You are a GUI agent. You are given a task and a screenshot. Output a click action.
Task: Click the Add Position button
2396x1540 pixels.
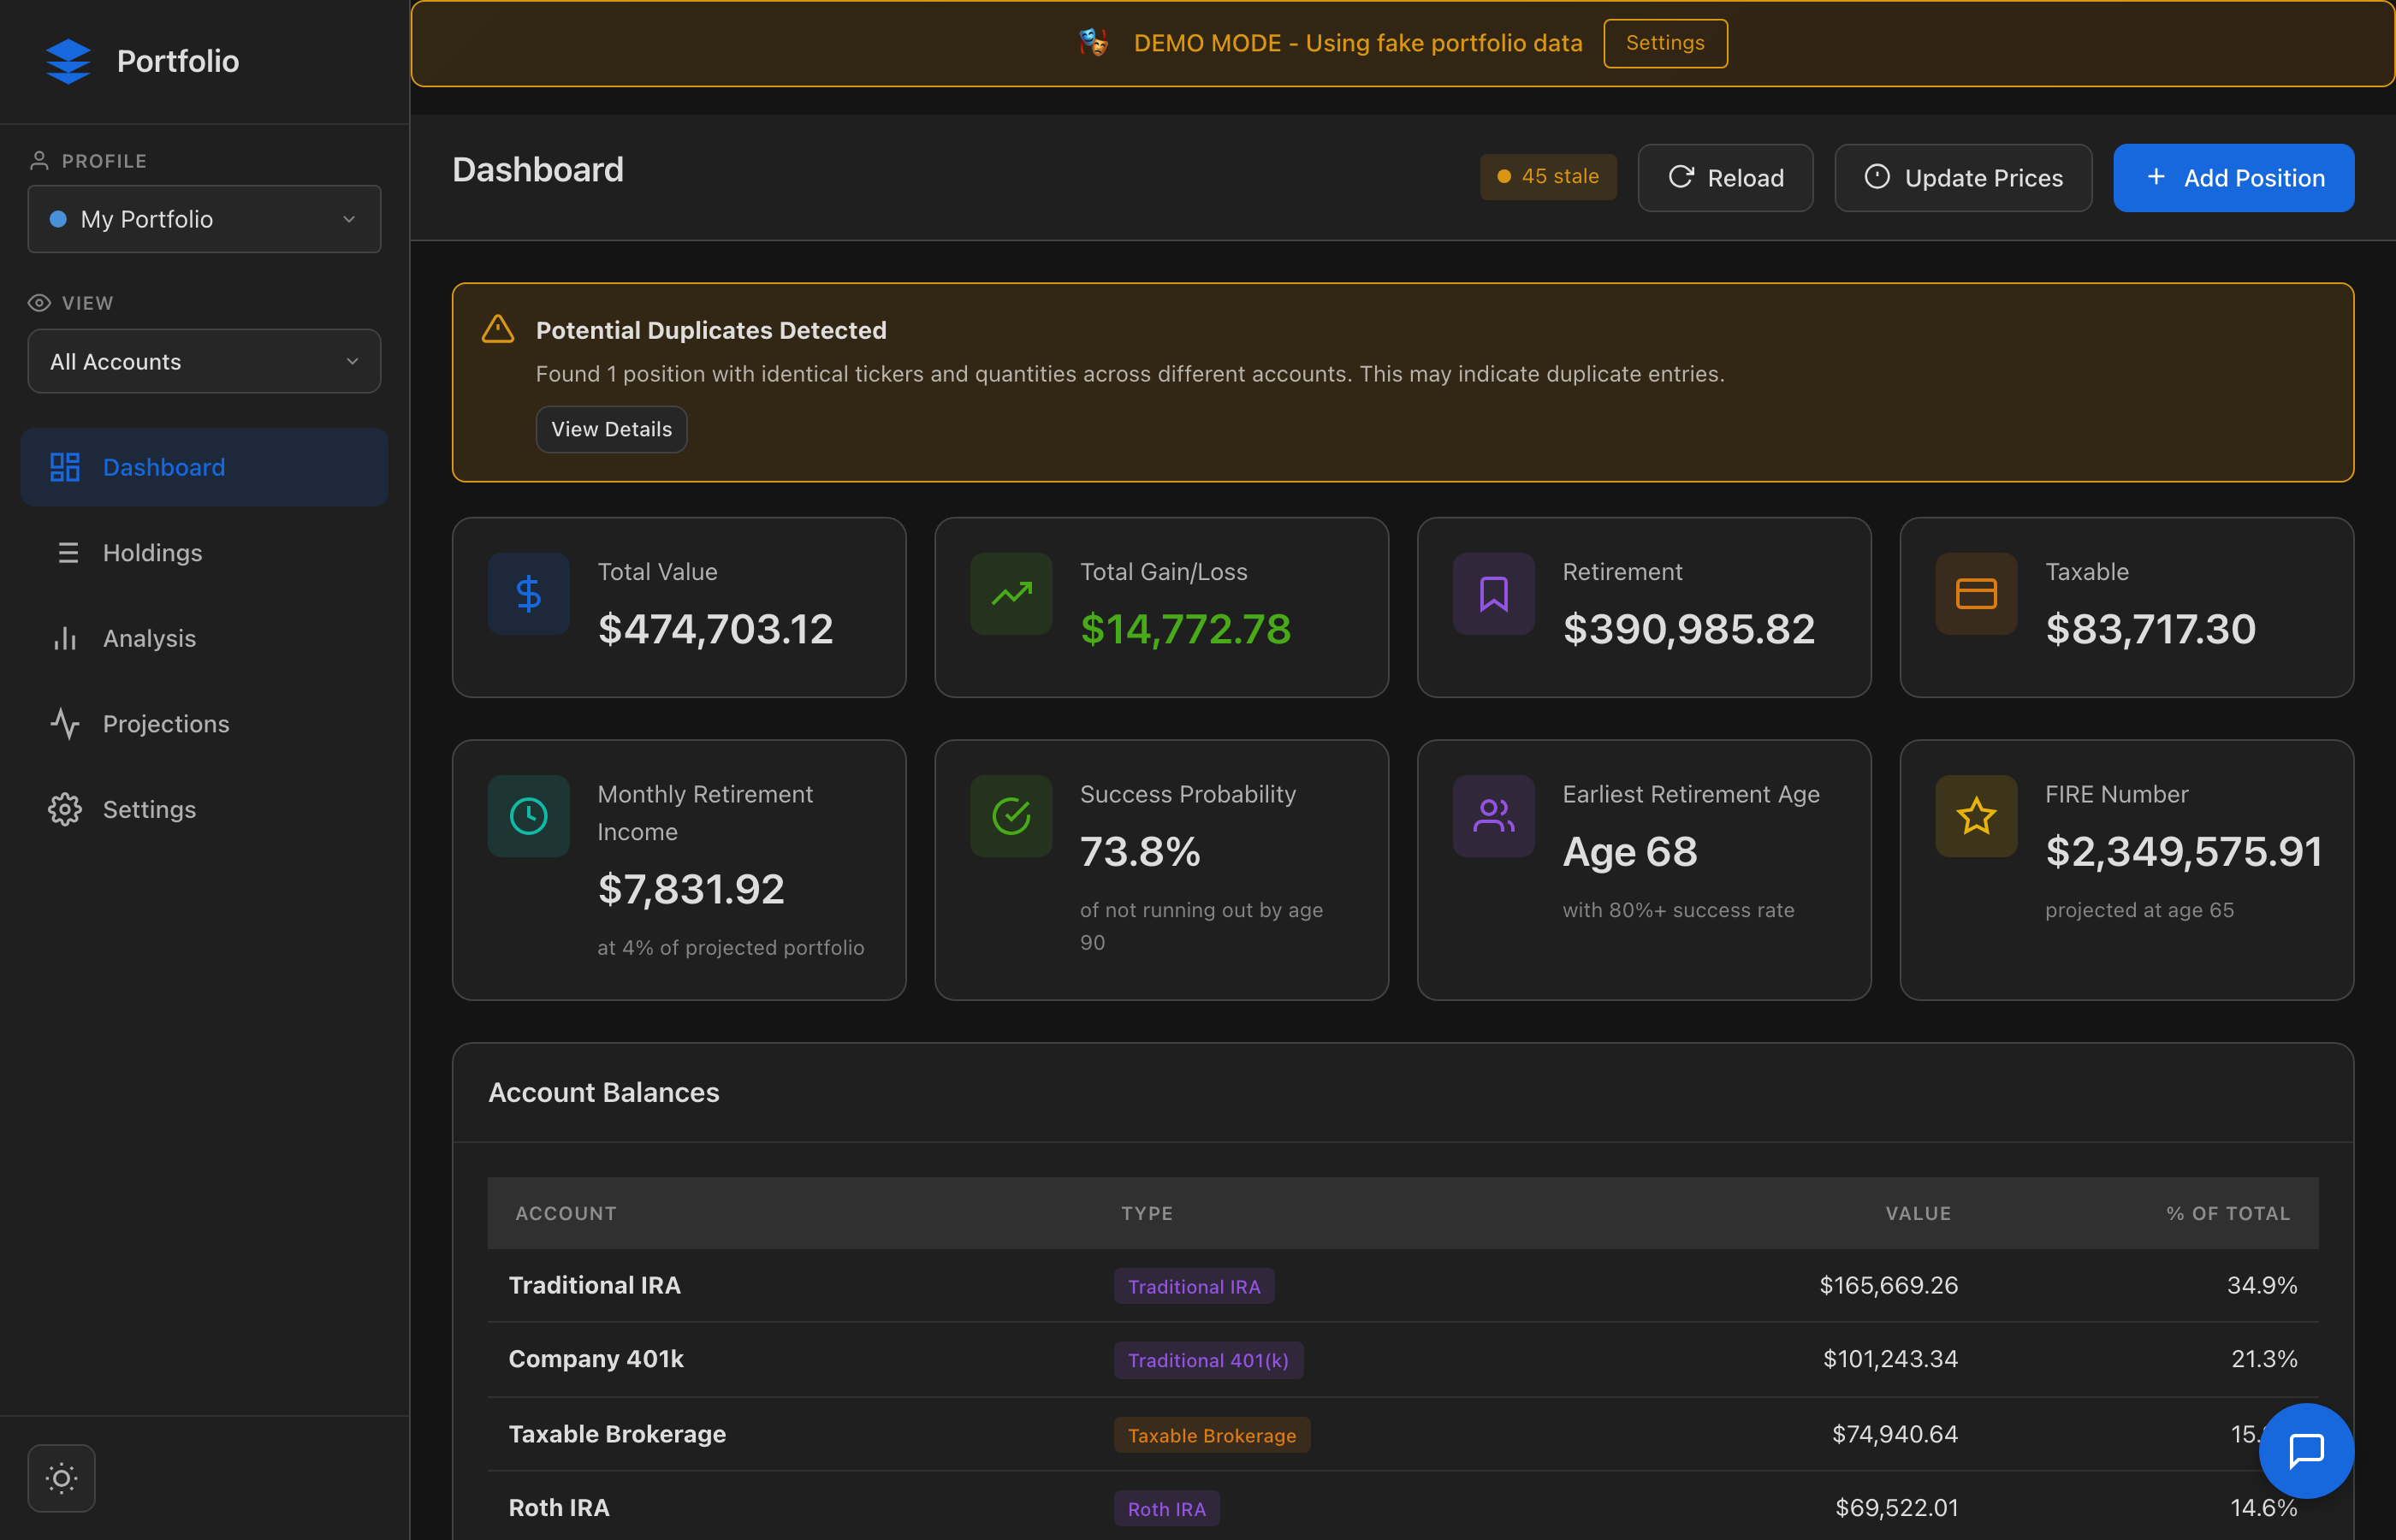pos(2233,178)
